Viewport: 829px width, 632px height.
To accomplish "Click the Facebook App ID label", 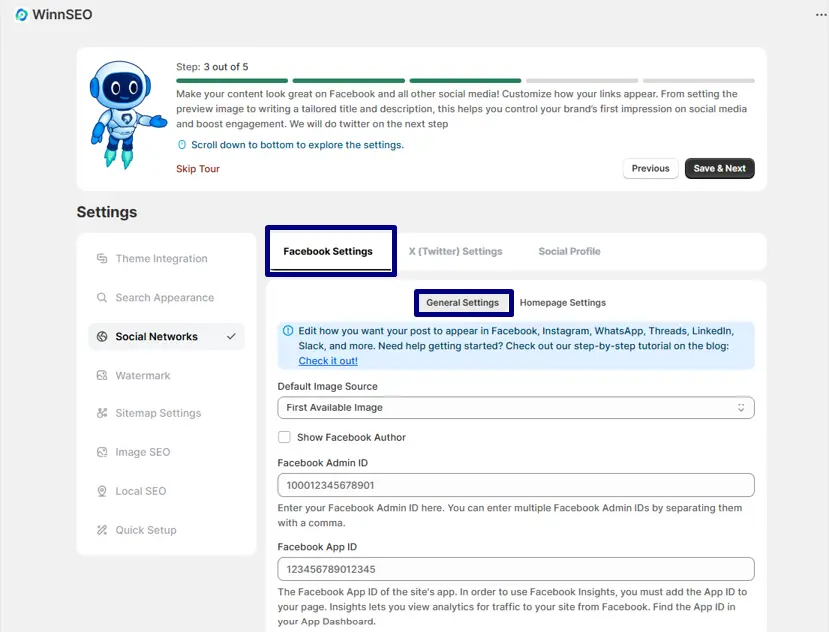I will [x=317, y=547].
